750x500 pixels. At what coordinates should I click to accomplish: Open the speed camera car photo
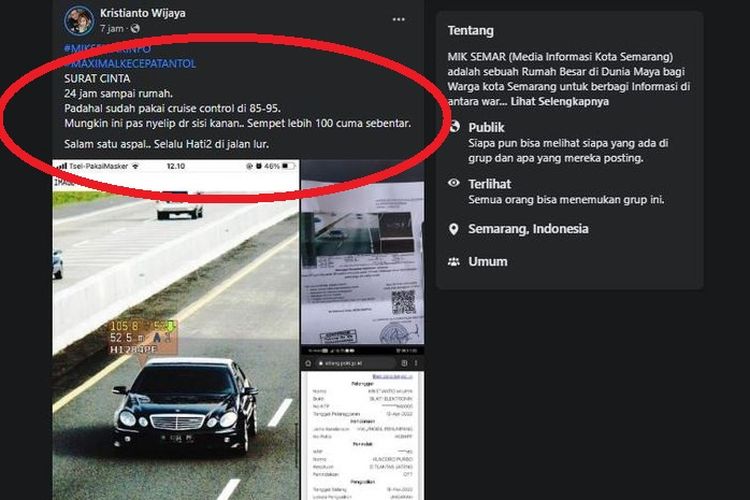176,330
